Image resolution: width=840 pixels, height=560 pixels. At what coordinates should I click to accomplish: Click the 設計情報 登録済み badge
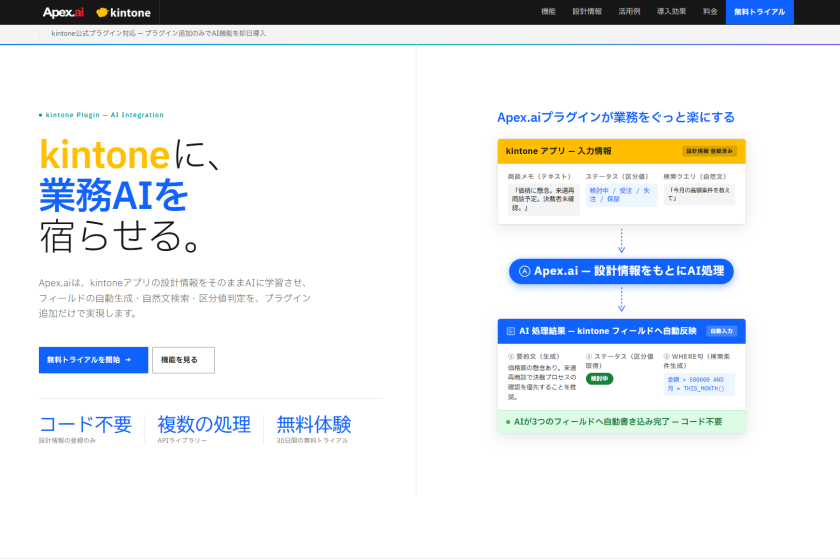click(710, 151)
